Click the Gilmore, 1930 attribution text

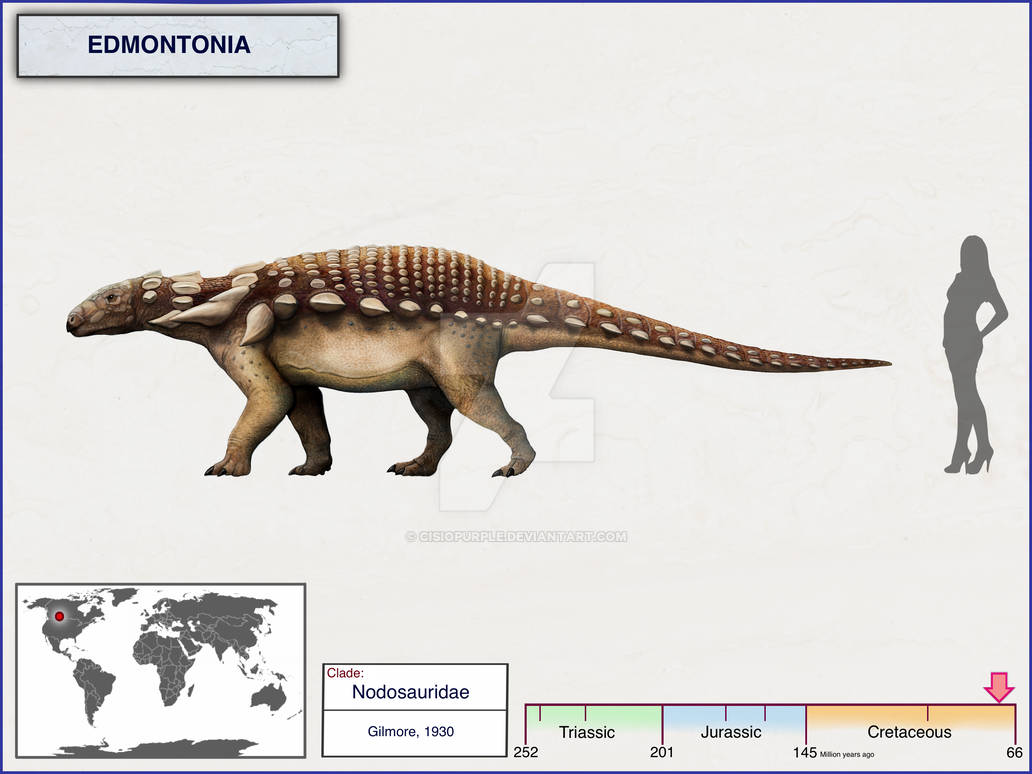pos(411,731)
